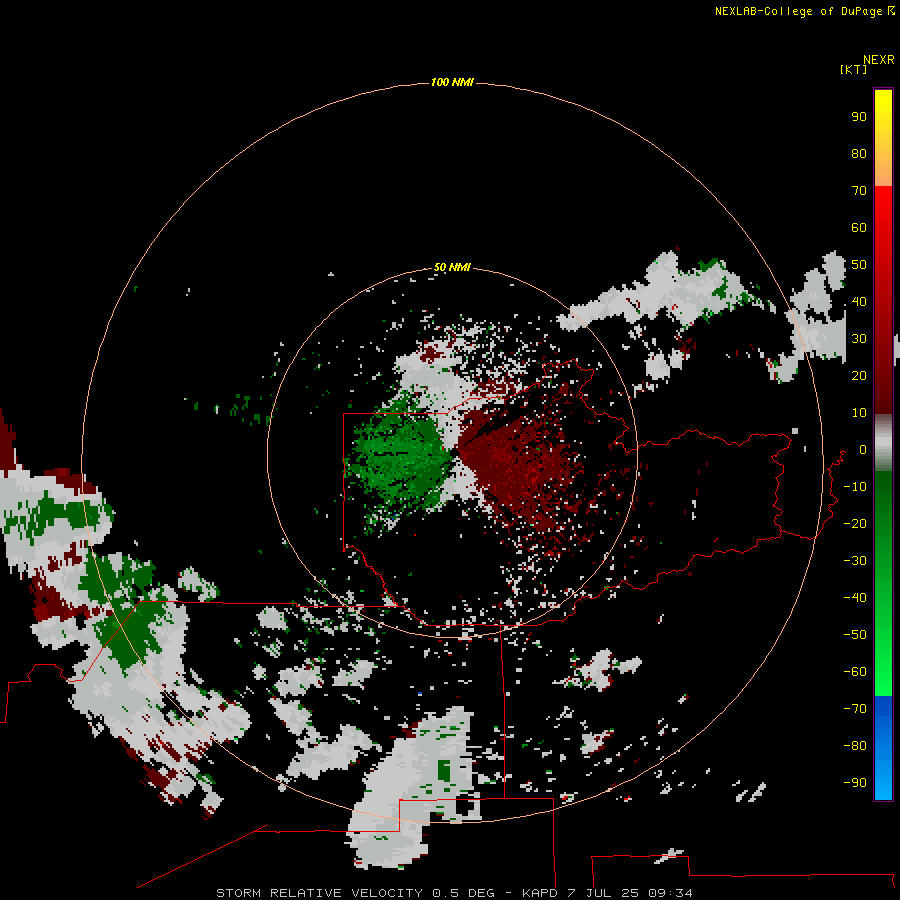Click the -50 value on the velocity scale
The height and width of the screenshot is (900, 900).
pyautogui.click(x=855, y=635)
